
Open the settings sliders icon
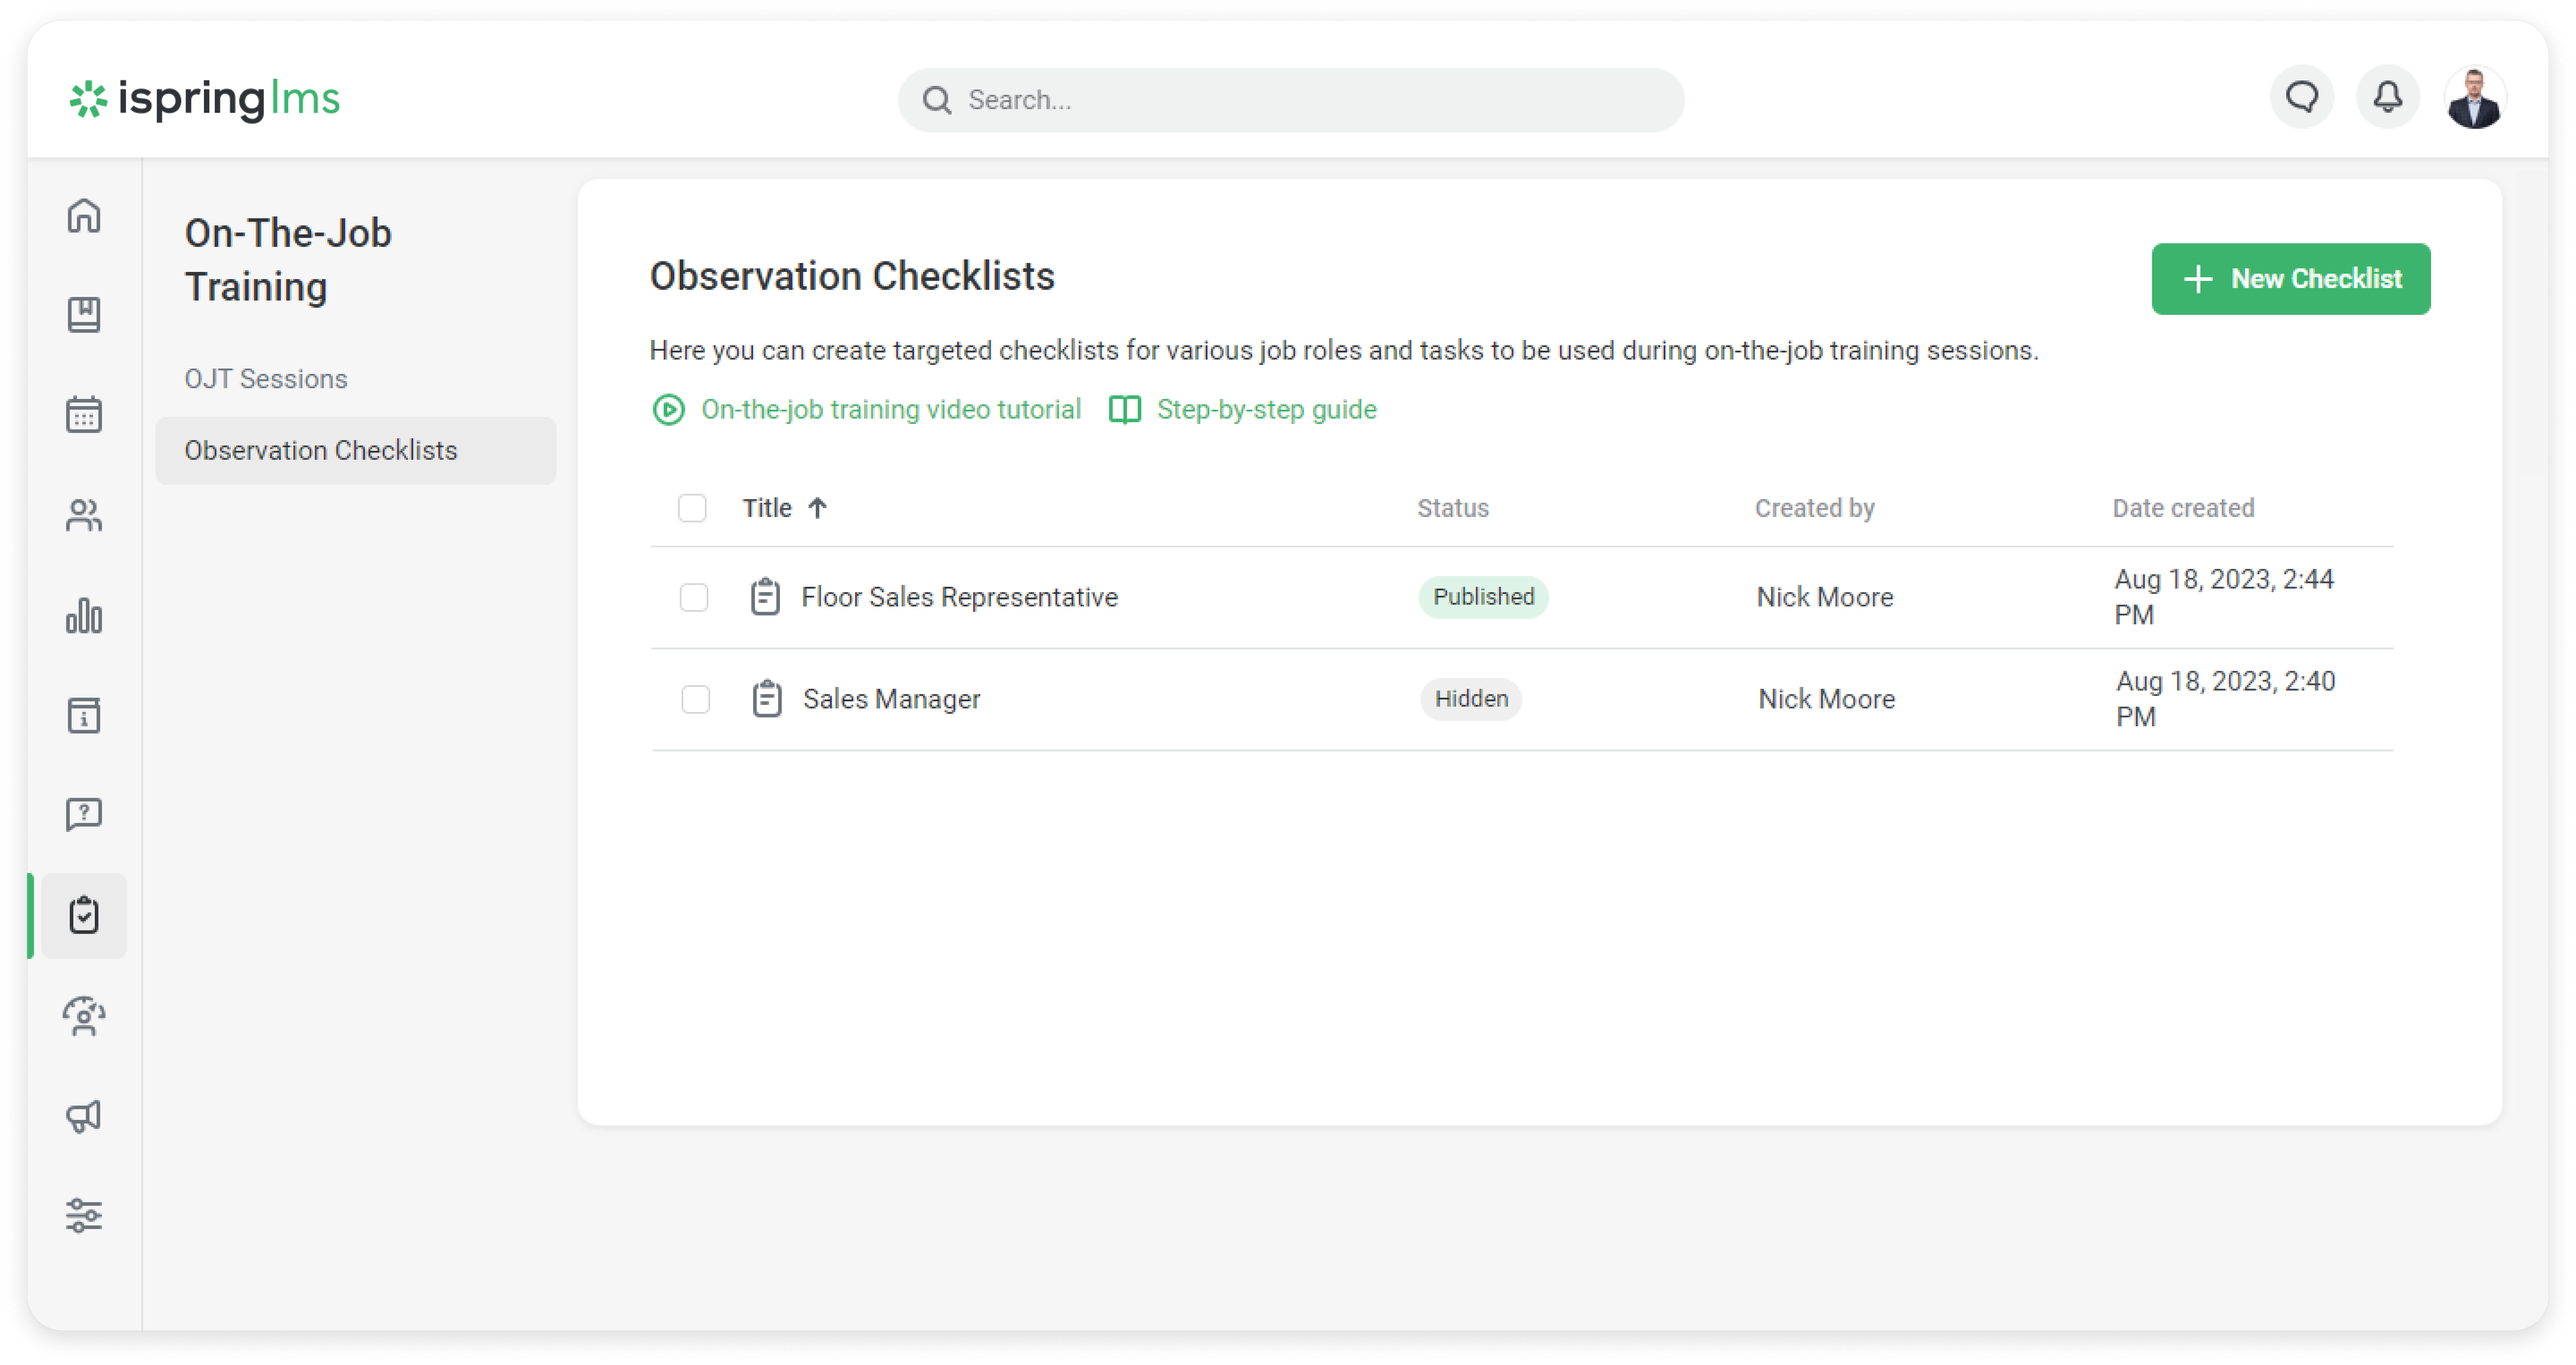tap(84, 1215)
